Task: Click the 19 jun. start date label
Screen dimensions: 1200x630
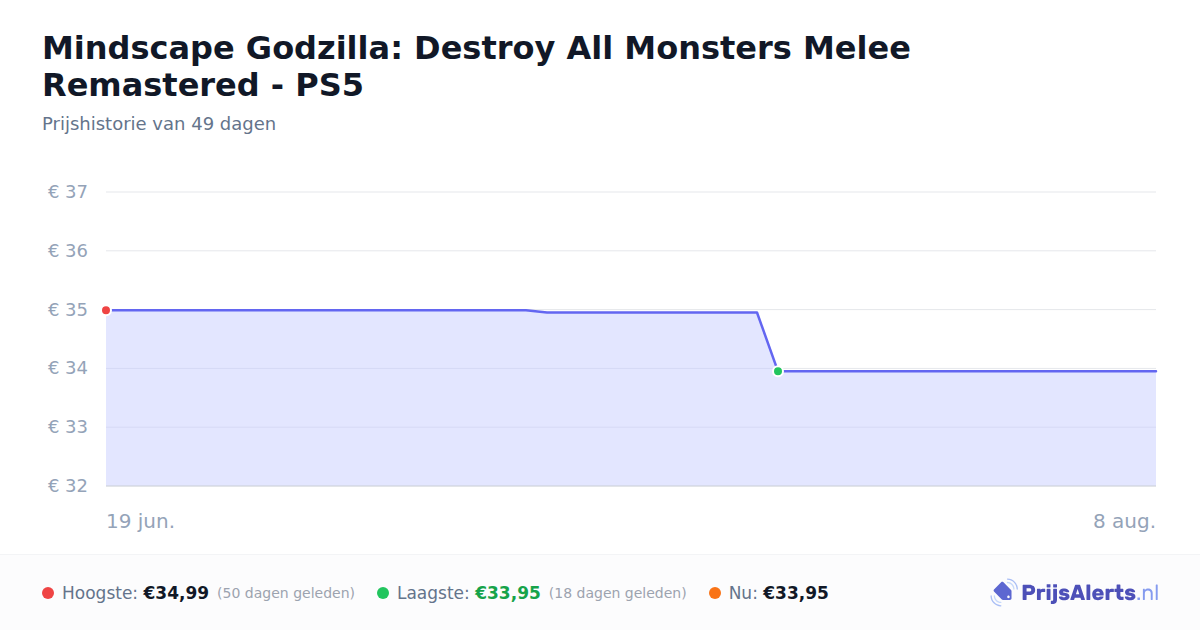Action: pos(141,522)
